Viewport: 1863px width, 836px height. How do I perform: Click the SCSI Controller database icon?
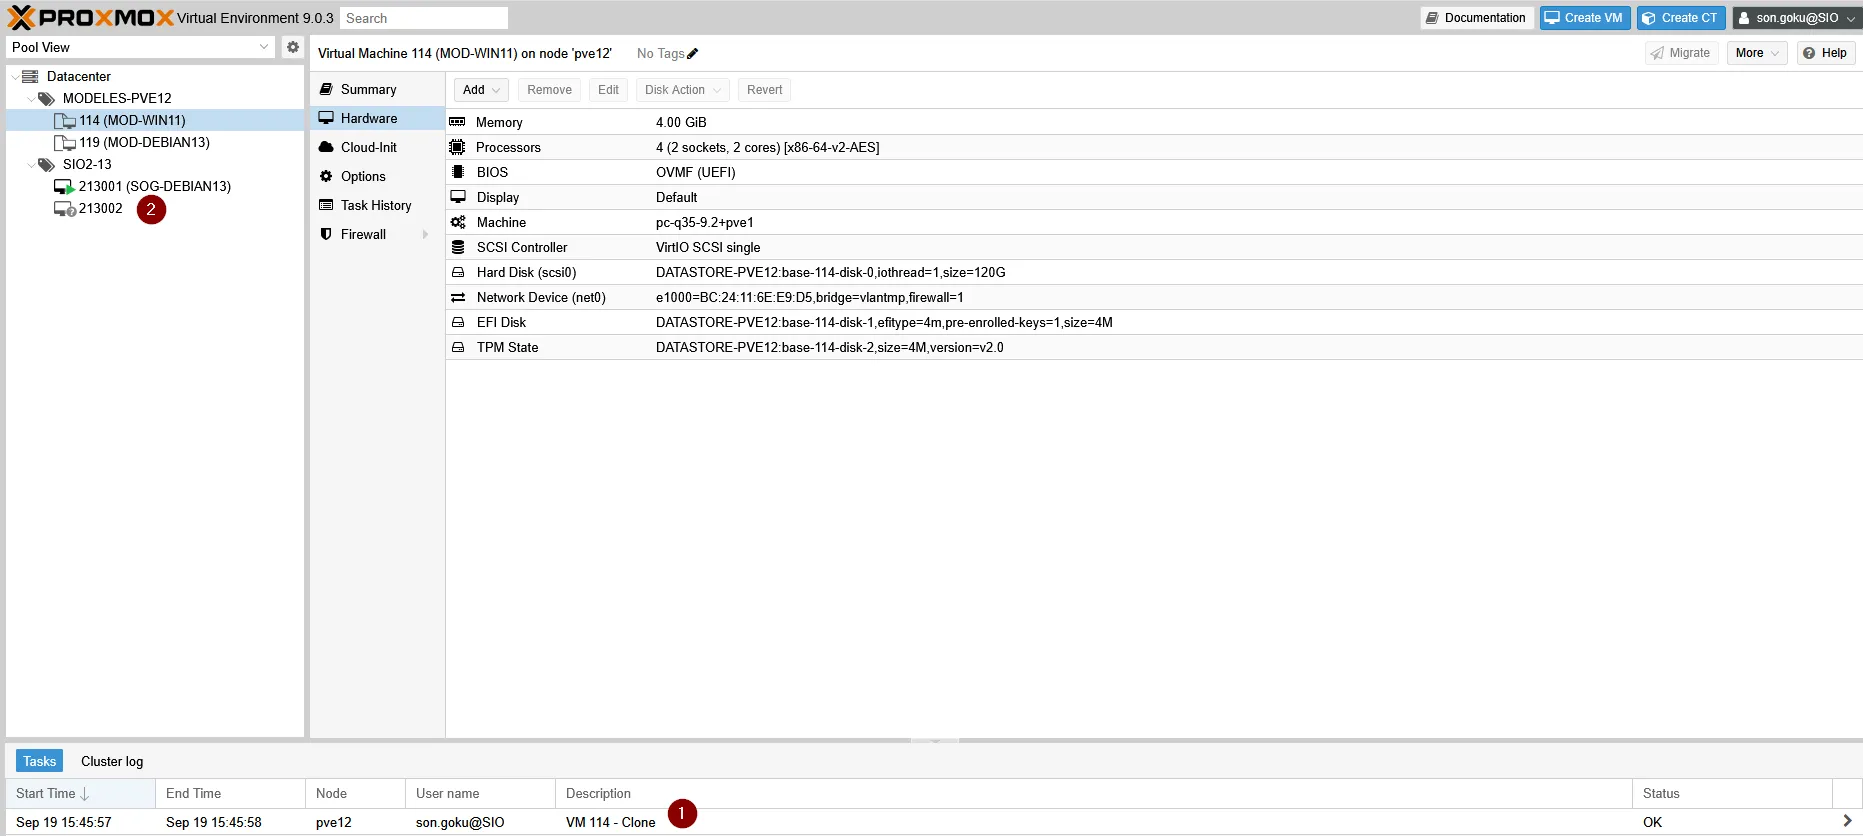click(457, 247)
